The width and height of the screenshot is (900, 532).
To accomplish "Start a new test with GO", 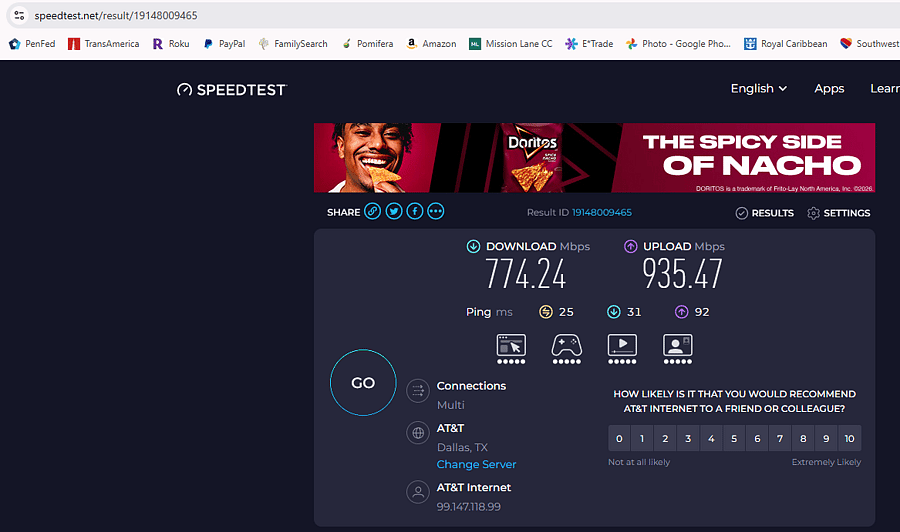I will click(363, 383).
